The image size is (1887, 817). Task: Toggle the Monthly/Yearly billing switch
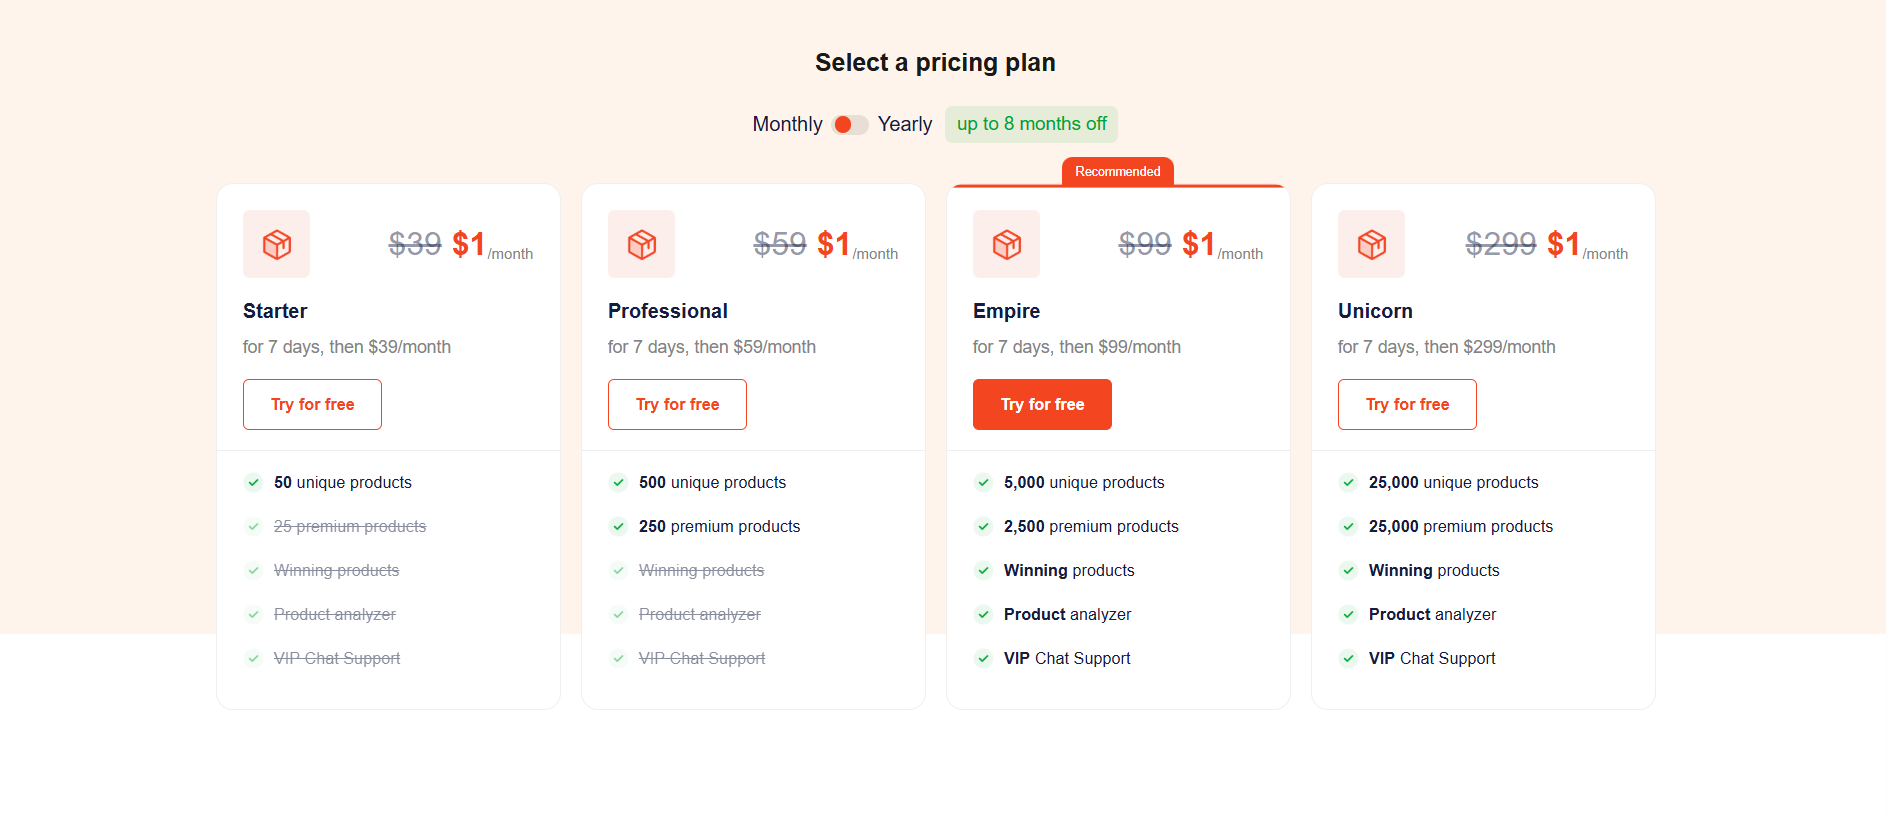850,124
